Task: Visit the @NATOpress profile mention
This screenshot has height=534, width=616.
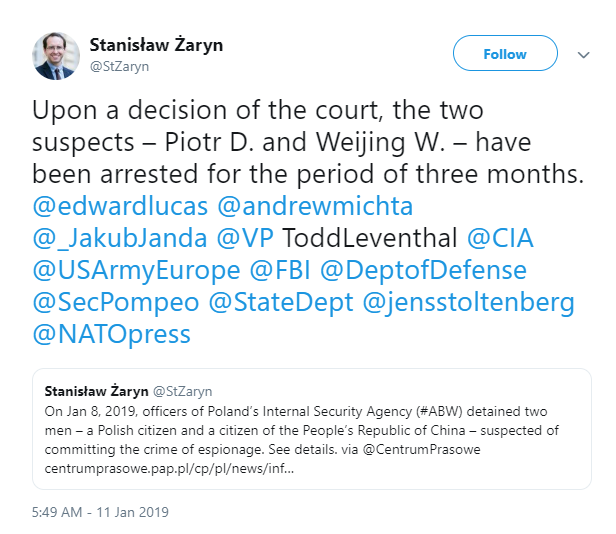Action: 112,335
